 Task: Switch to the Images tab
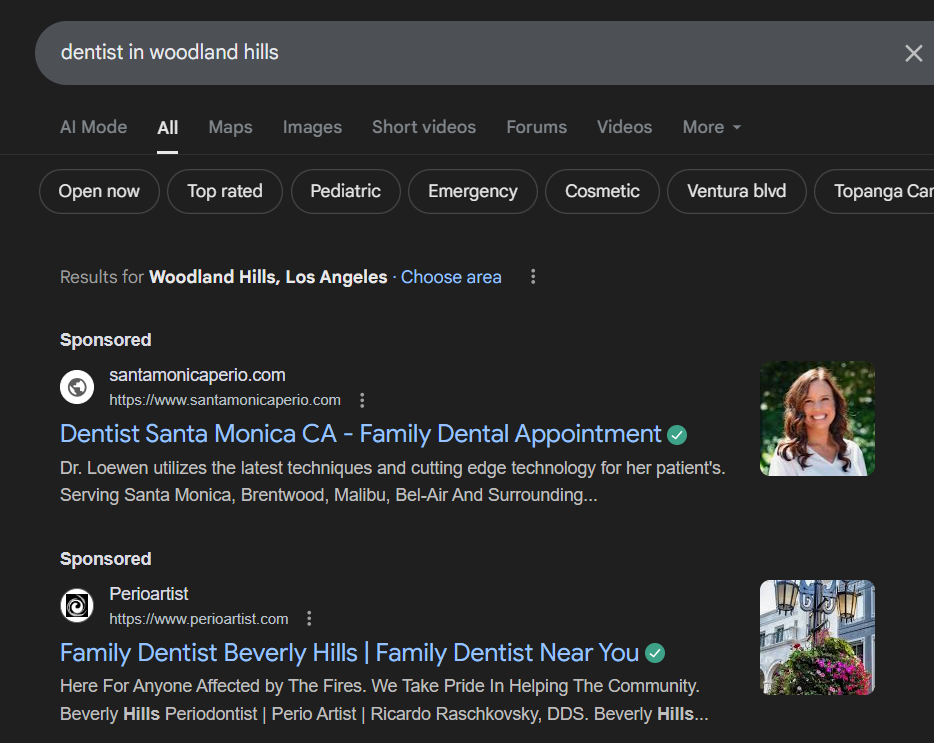[312, 127]
